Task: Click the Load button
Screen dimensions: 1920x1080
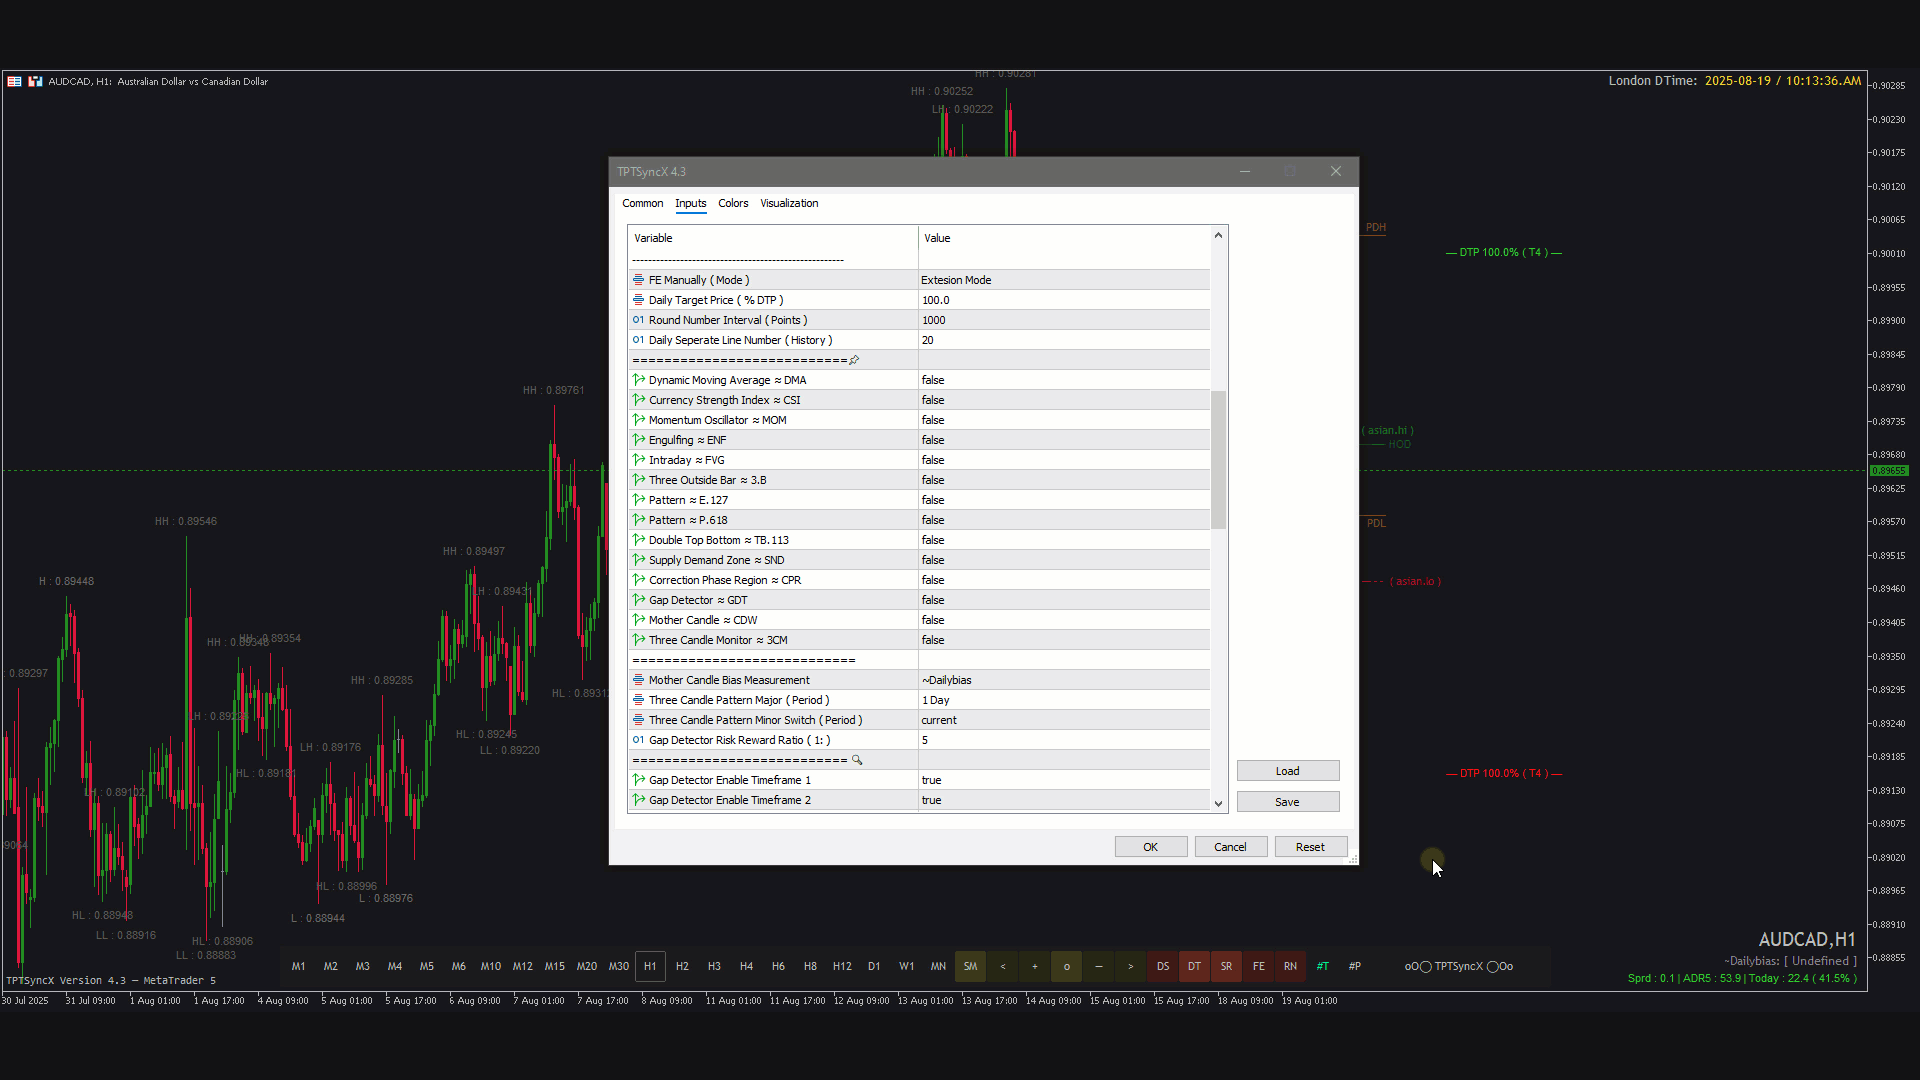Action: (x=1288, y=771)
